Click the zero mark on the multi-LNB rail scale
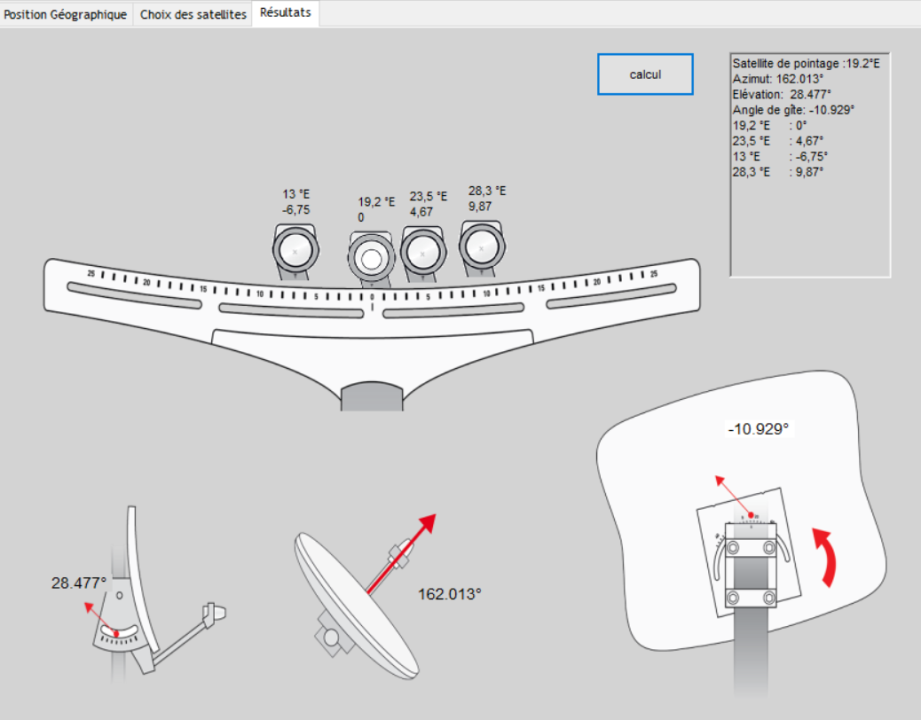The image size is (921, 720). click(372, 298)
